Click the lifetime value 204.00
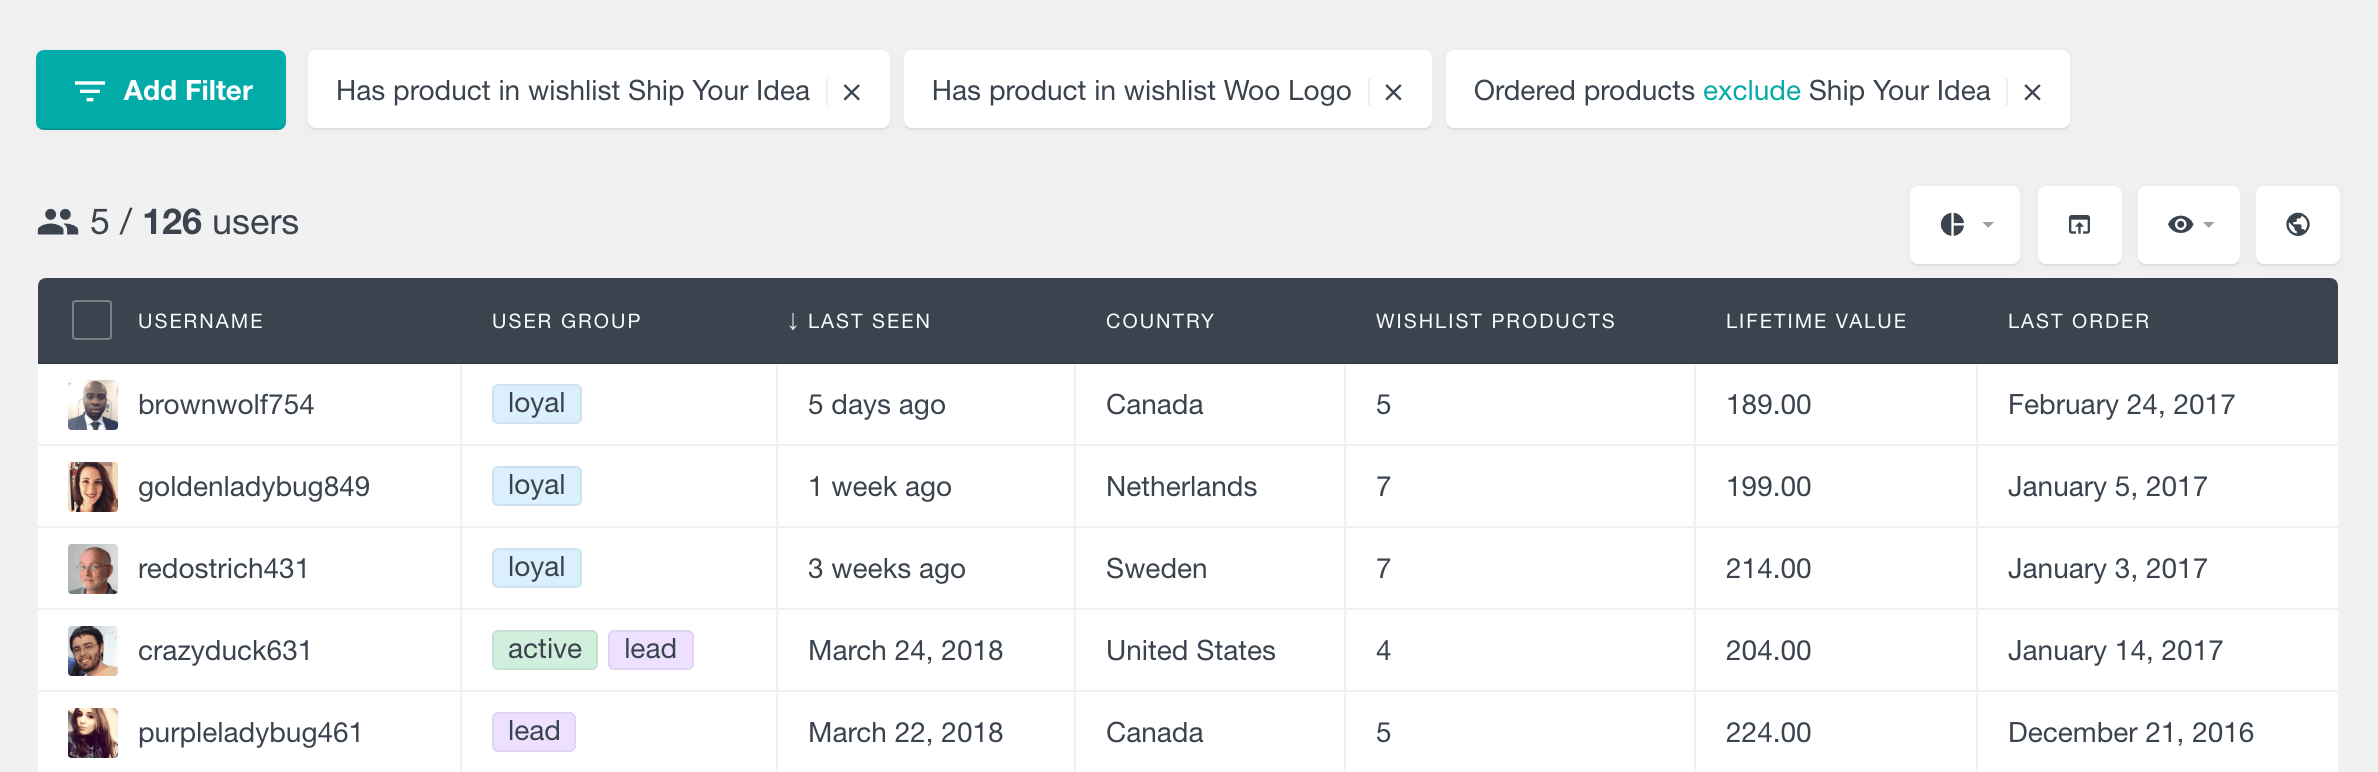The height and width of the screenshot is (772, 2378). (x=1768, y=651)
